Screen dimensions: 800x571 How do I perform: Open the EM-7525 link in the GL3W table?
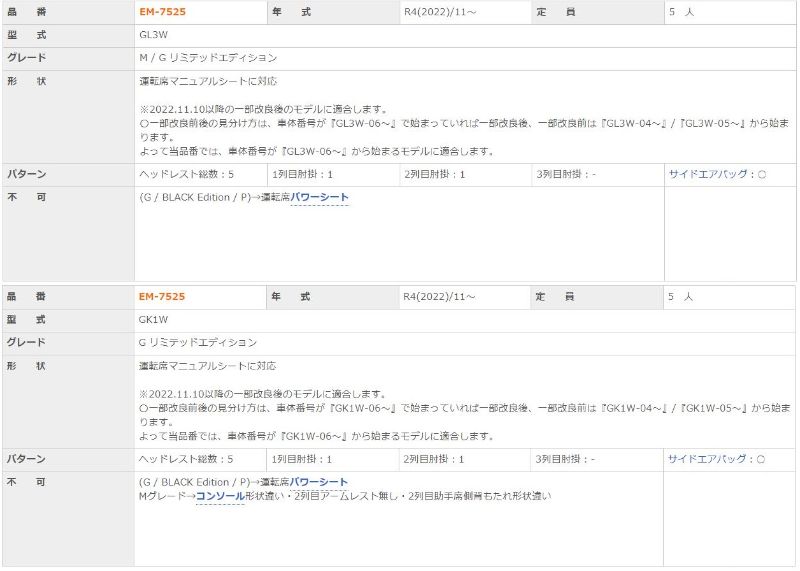[x=162, y=12]
